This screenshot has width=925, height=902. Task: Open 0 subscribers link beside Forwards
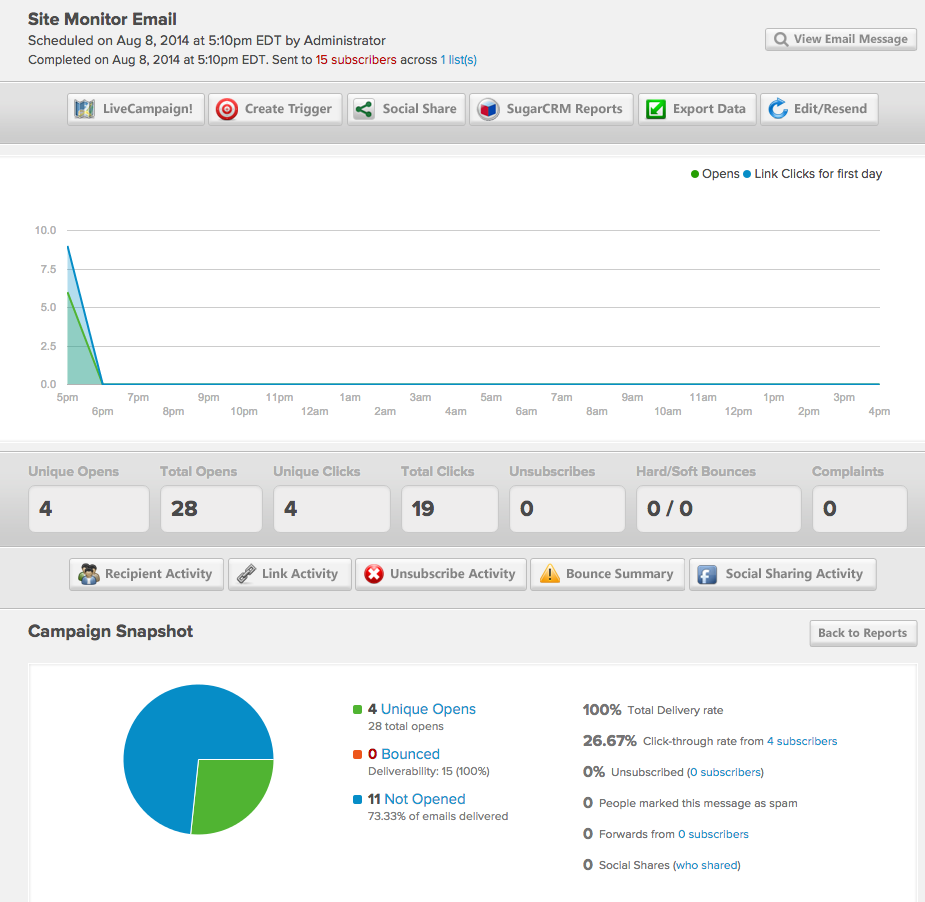(713, 834)
